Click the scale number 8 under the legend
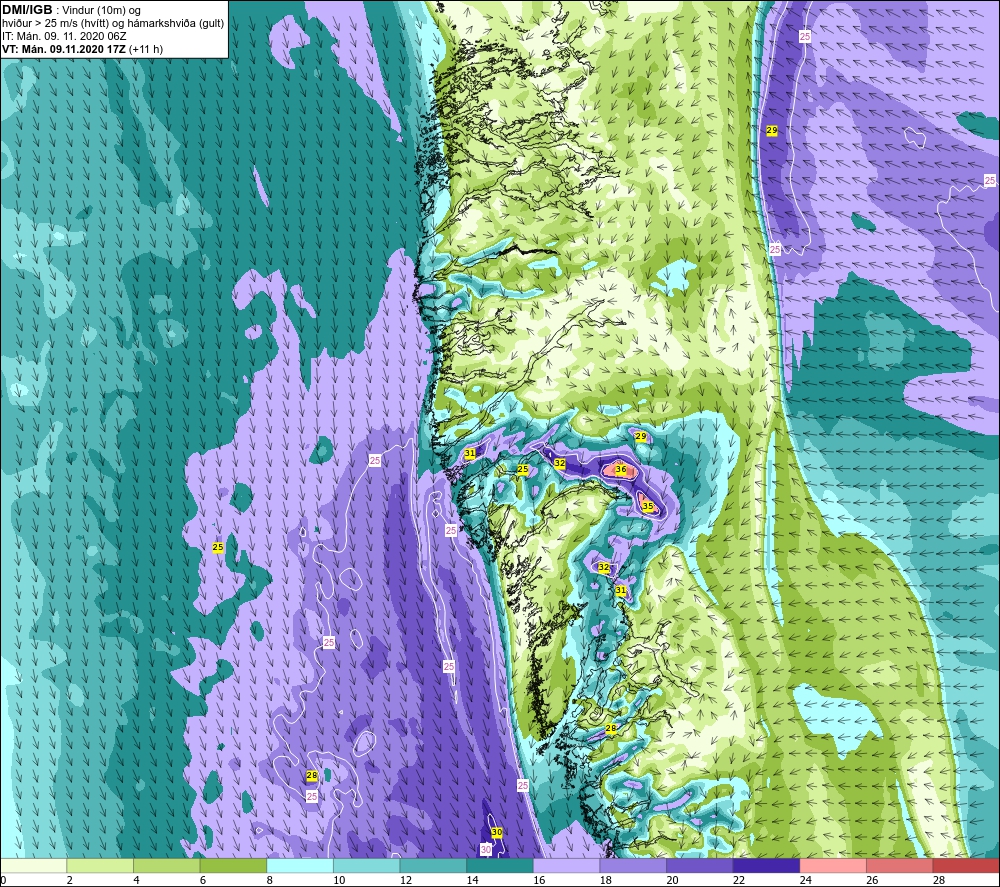The height and width of the screenshot is (887, 1000). [x=270, y=880]
